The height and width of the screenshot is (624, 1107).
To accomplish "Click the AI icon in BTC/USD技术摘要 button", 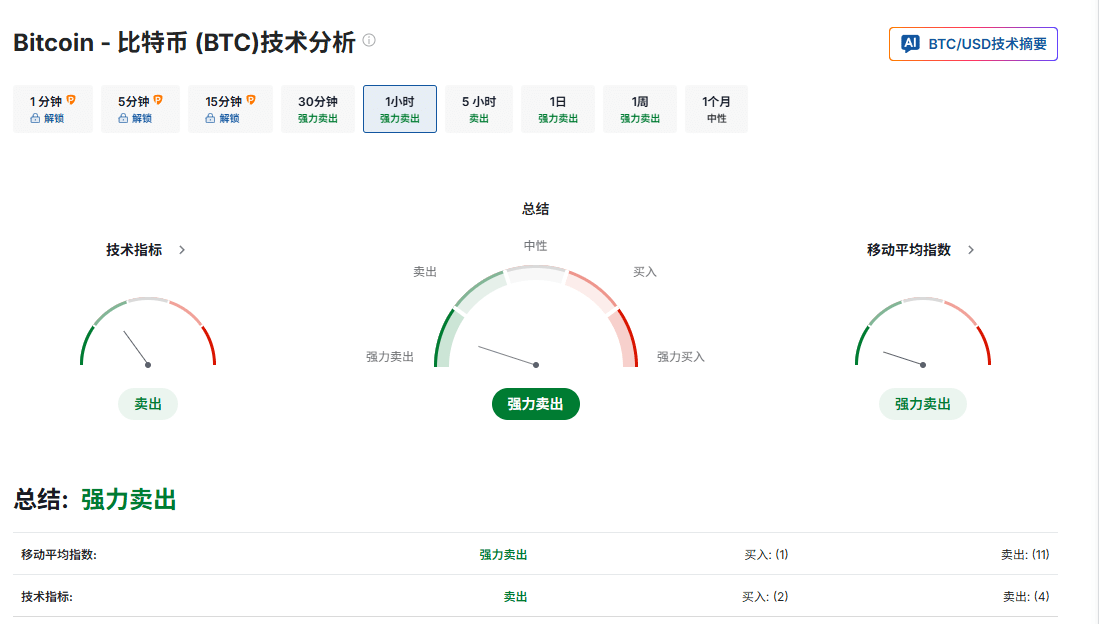I will click(x=911, y=44).
